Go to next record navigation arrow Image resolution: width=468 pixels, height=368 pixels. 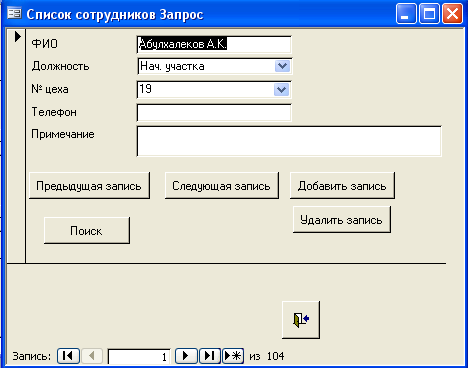tap(186, 356)
